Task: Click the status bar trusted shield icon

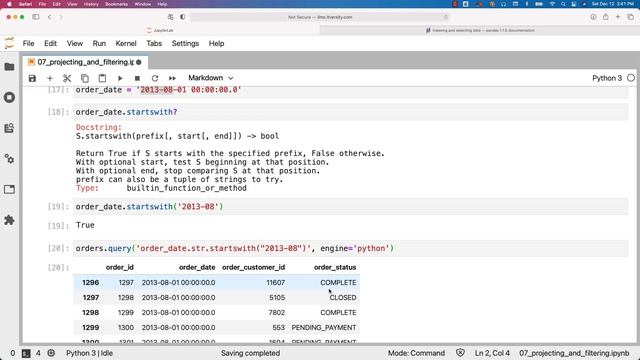Action: point(460,353)
